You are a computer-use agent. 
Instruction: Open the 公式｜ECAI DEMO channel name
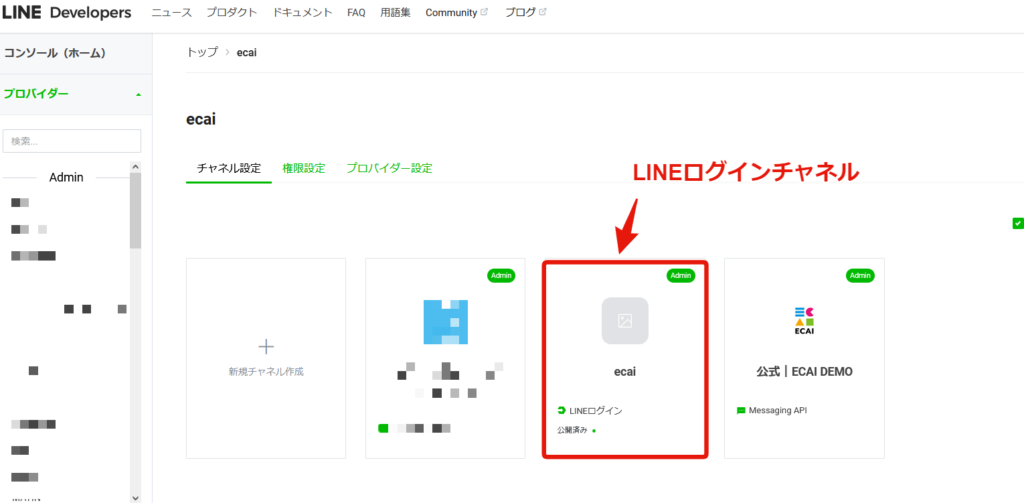[x=805, y=372]
